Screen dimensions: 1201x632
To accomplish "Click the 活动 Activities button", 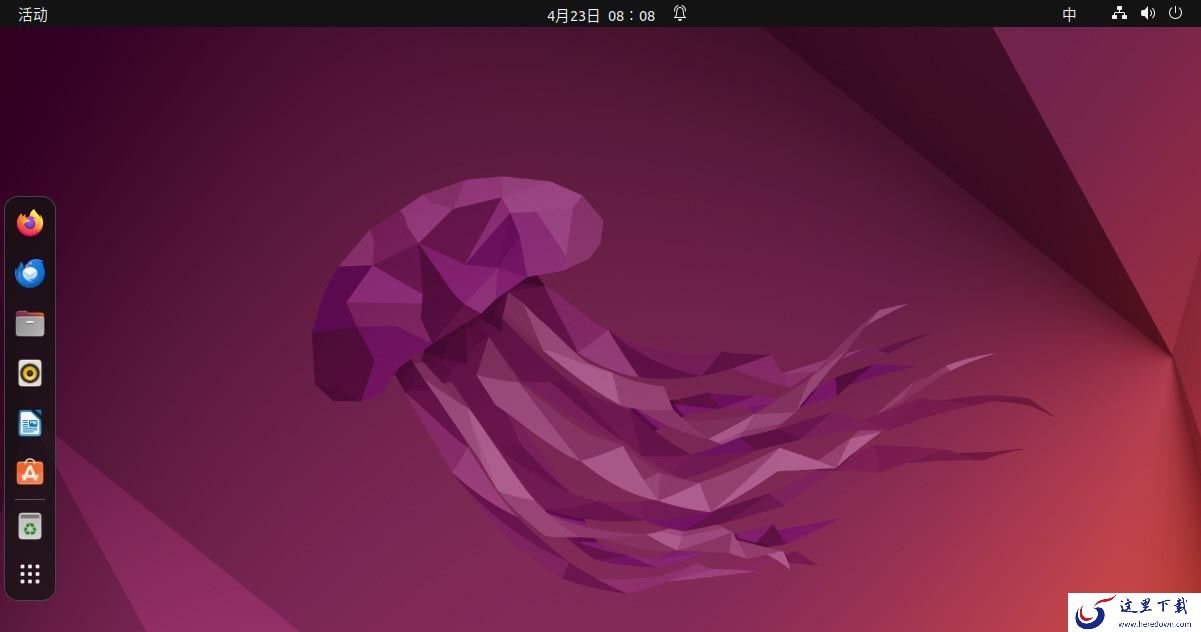I will click(x=33, y=15).
